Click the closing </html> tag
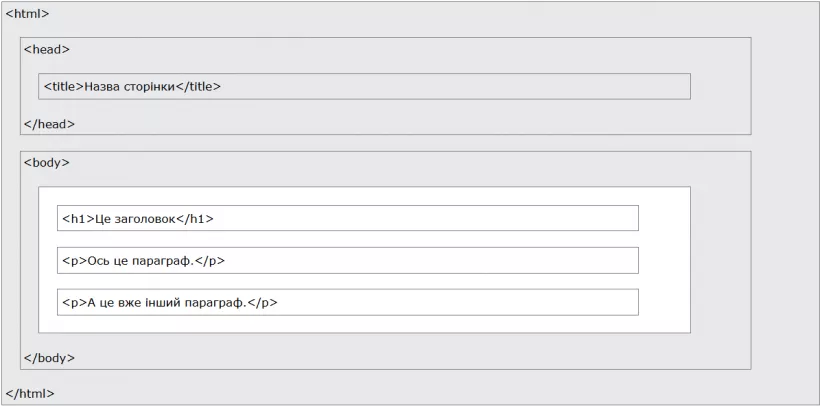820x406 pixels. 30,393
